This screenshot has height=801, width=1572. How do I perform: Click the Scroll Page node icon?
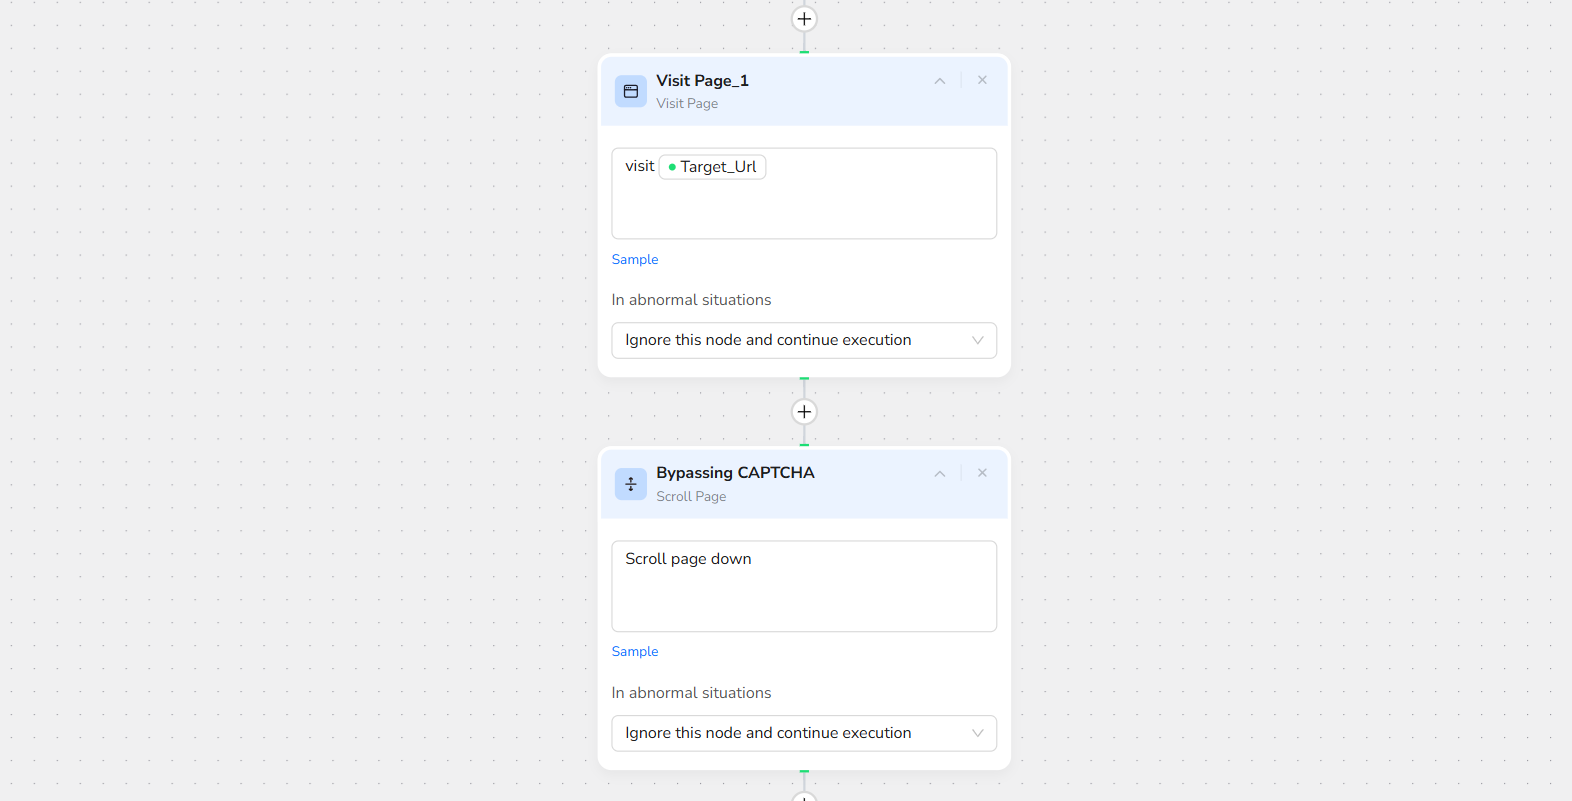pos(630,484)
